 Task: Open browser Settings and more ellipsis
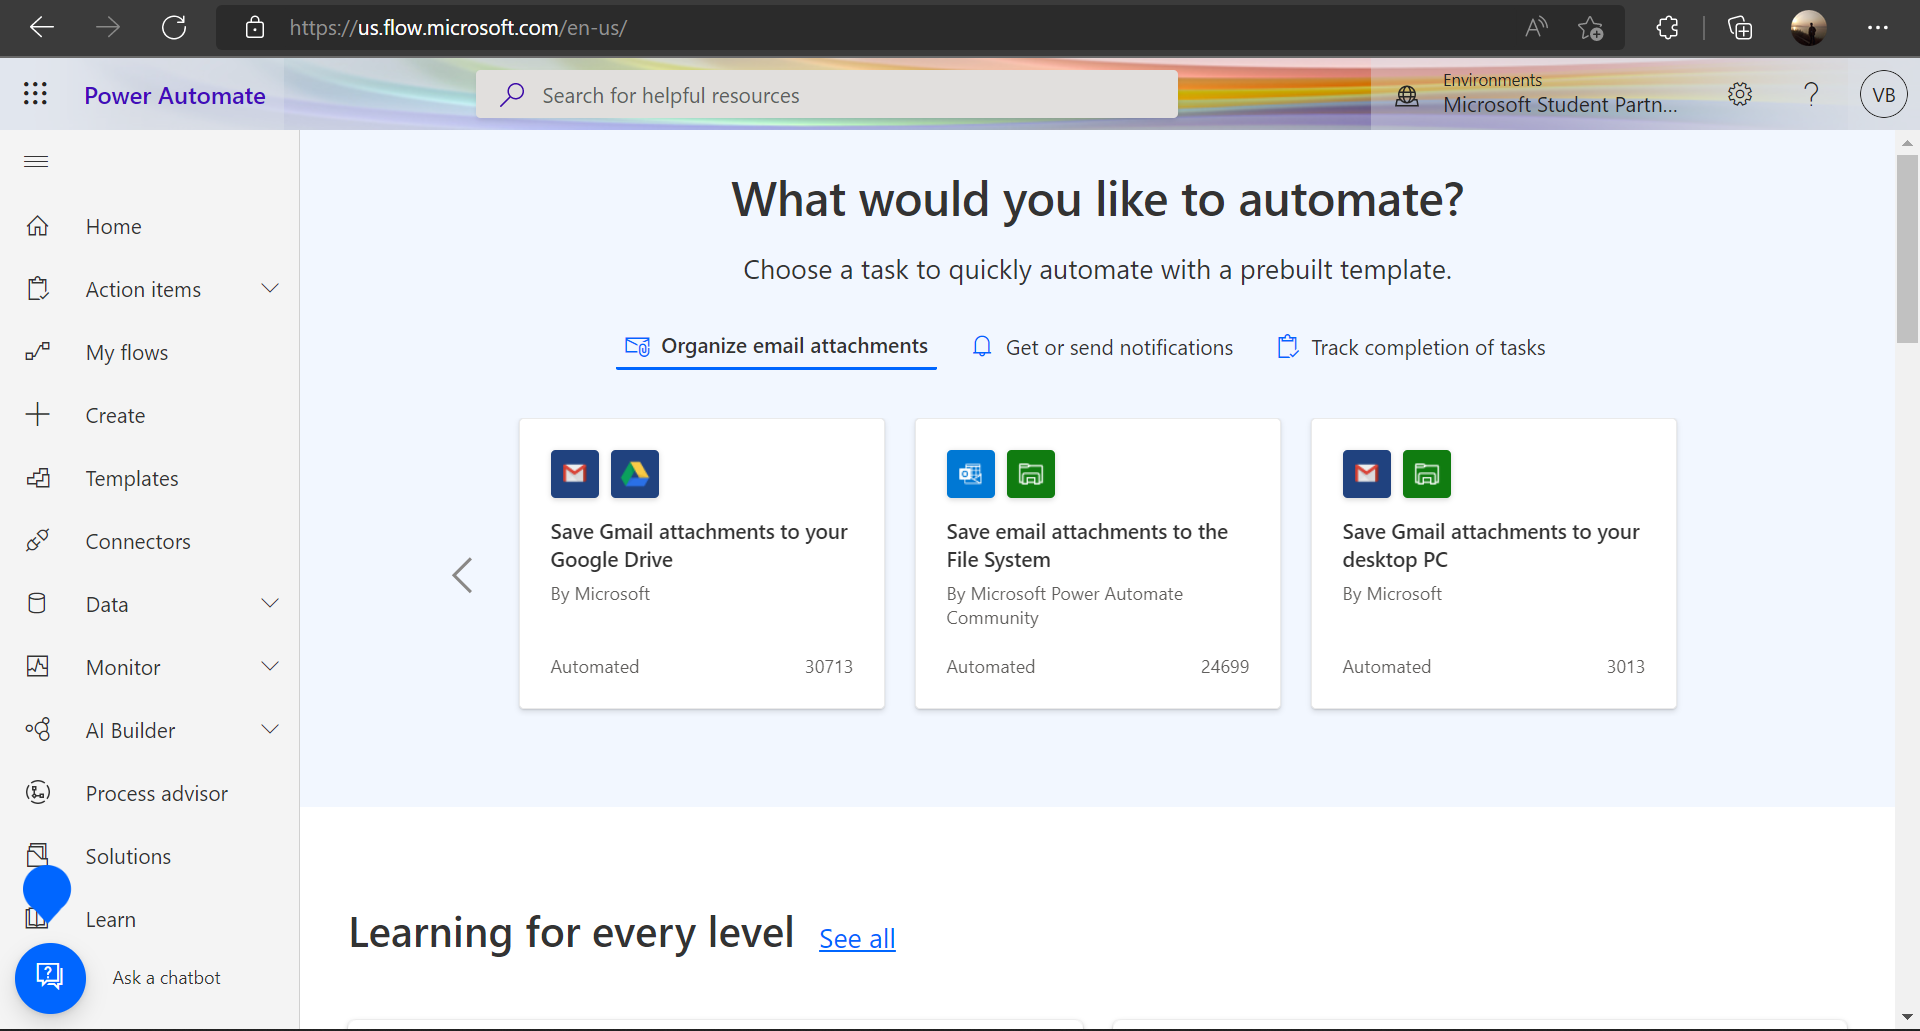coord(1878,28)
